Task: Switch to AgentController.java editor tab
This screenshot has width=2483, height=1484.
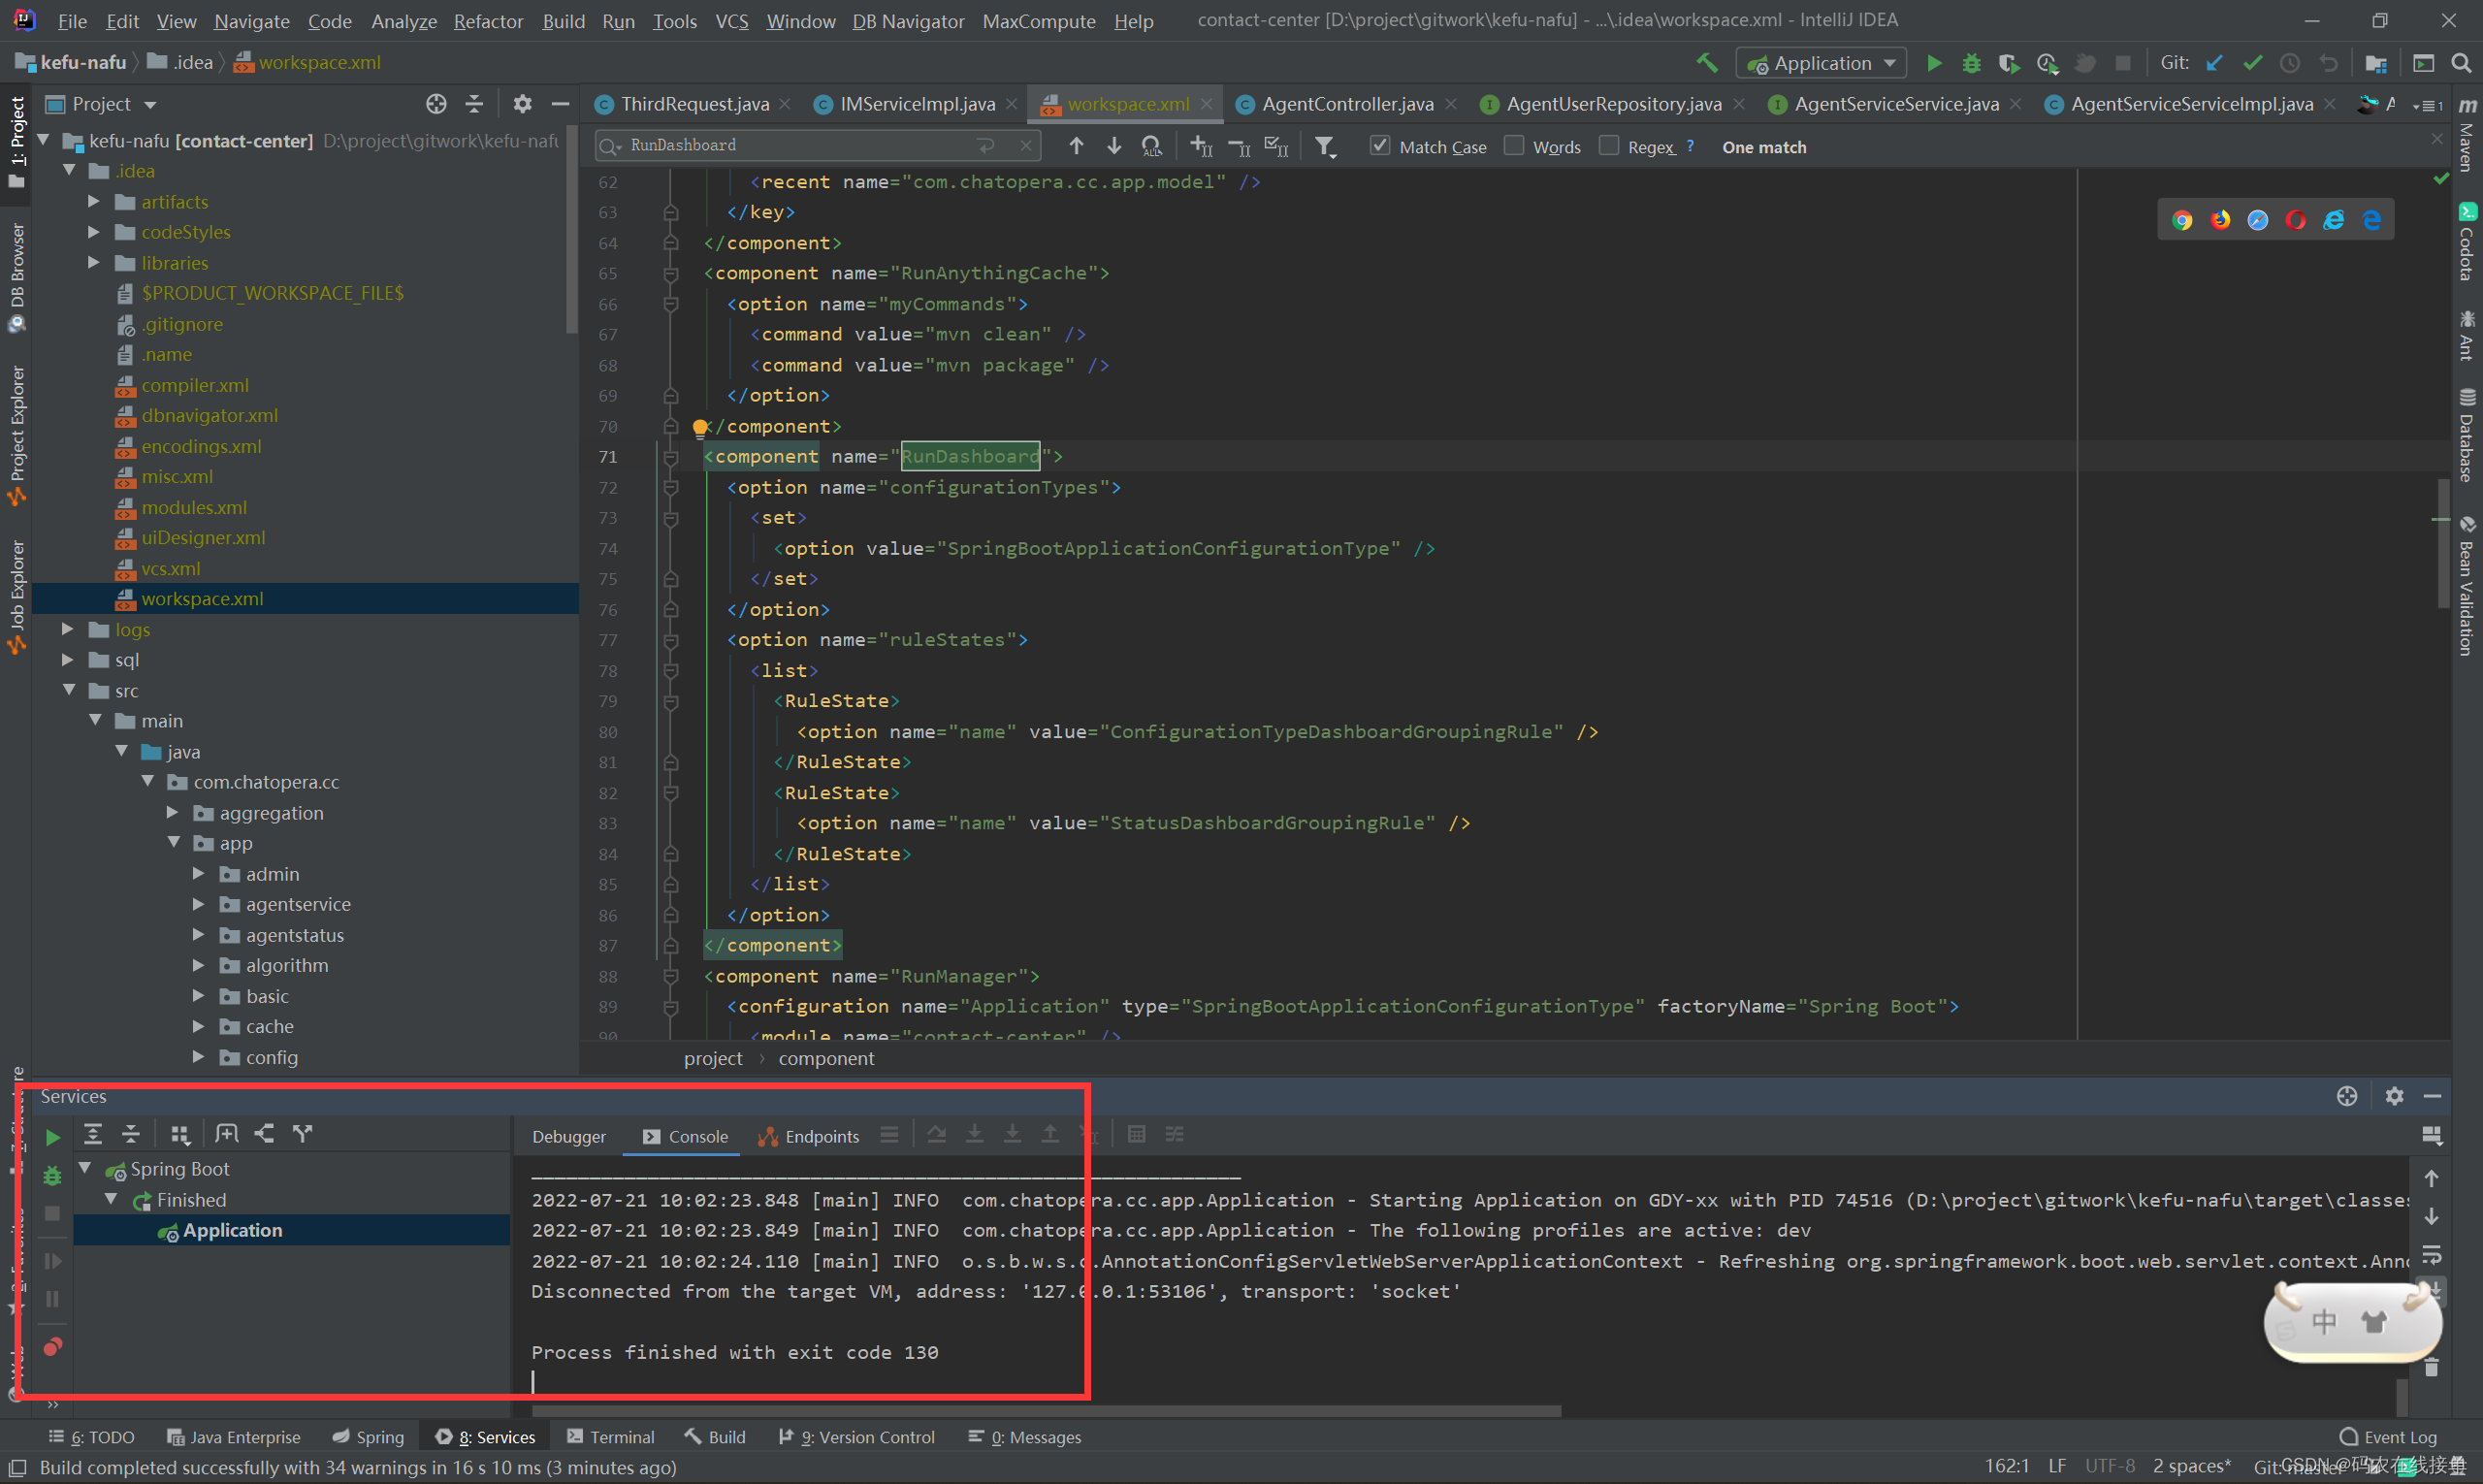Action: (1346, 104)
